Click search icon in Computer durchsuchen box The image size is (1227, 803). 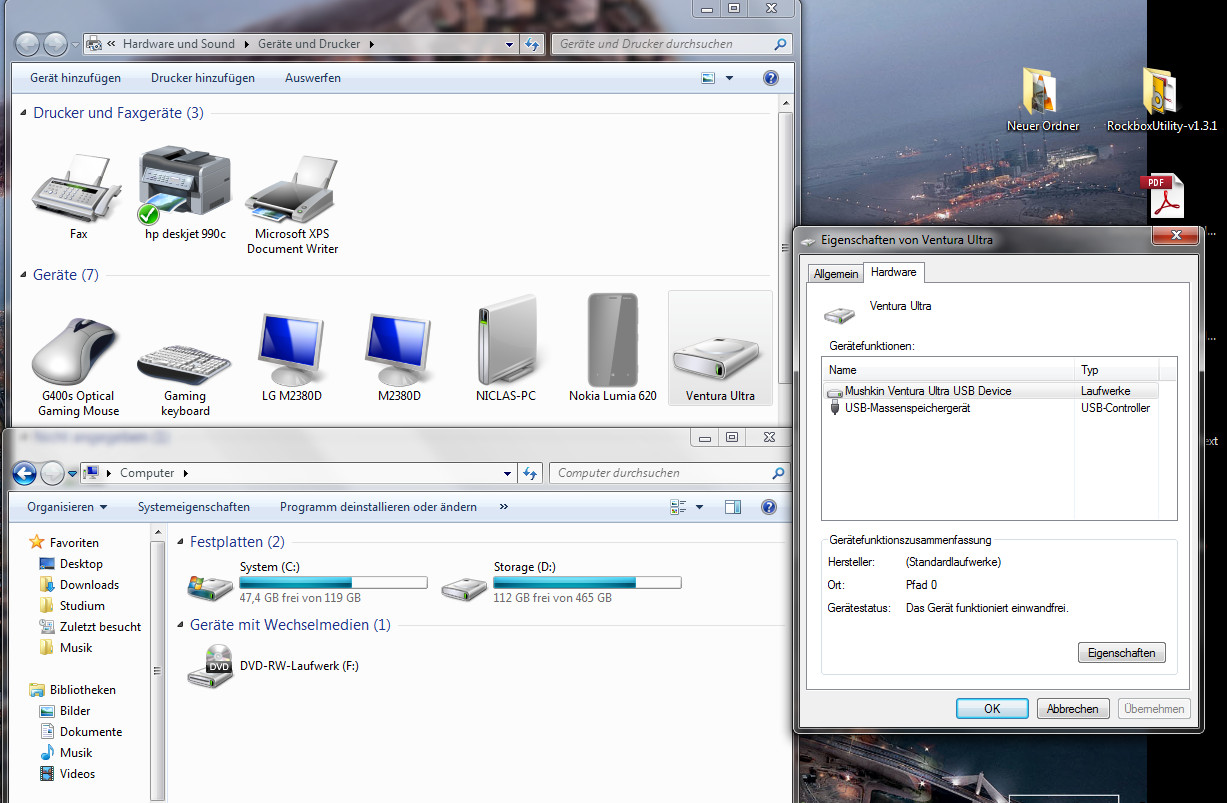coord(779,473)
